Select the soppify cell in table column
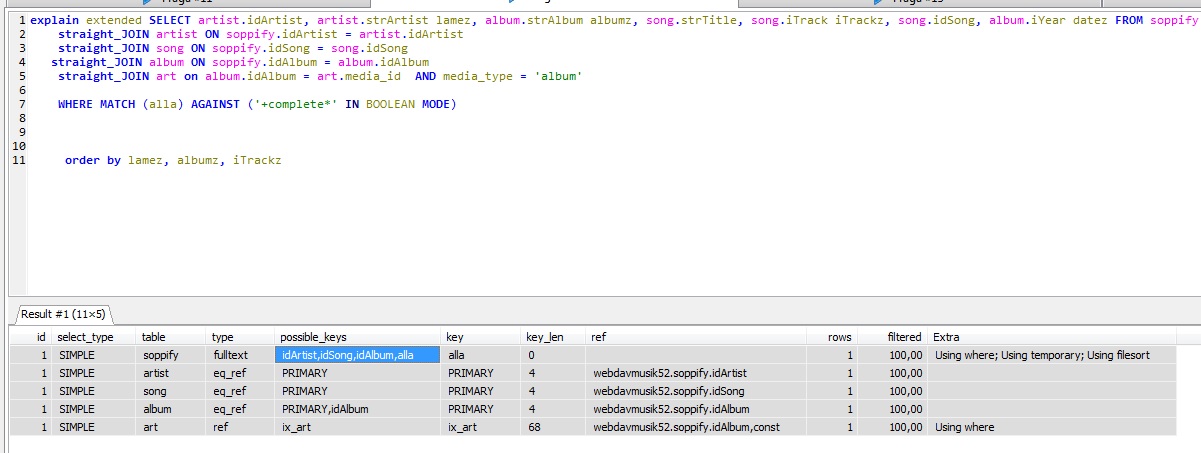 pyautogui.click(x=170, y=355)
